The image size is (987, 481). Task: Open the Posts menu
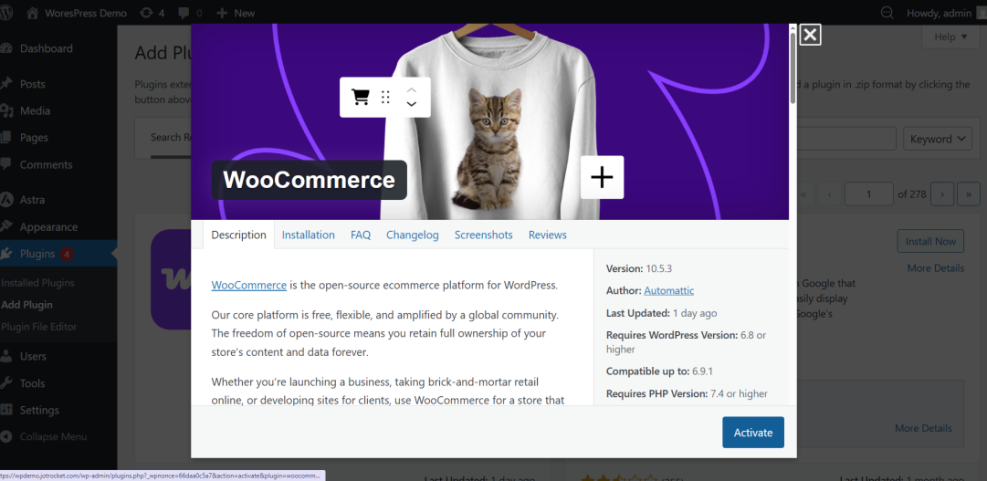[x=32, y=84]
